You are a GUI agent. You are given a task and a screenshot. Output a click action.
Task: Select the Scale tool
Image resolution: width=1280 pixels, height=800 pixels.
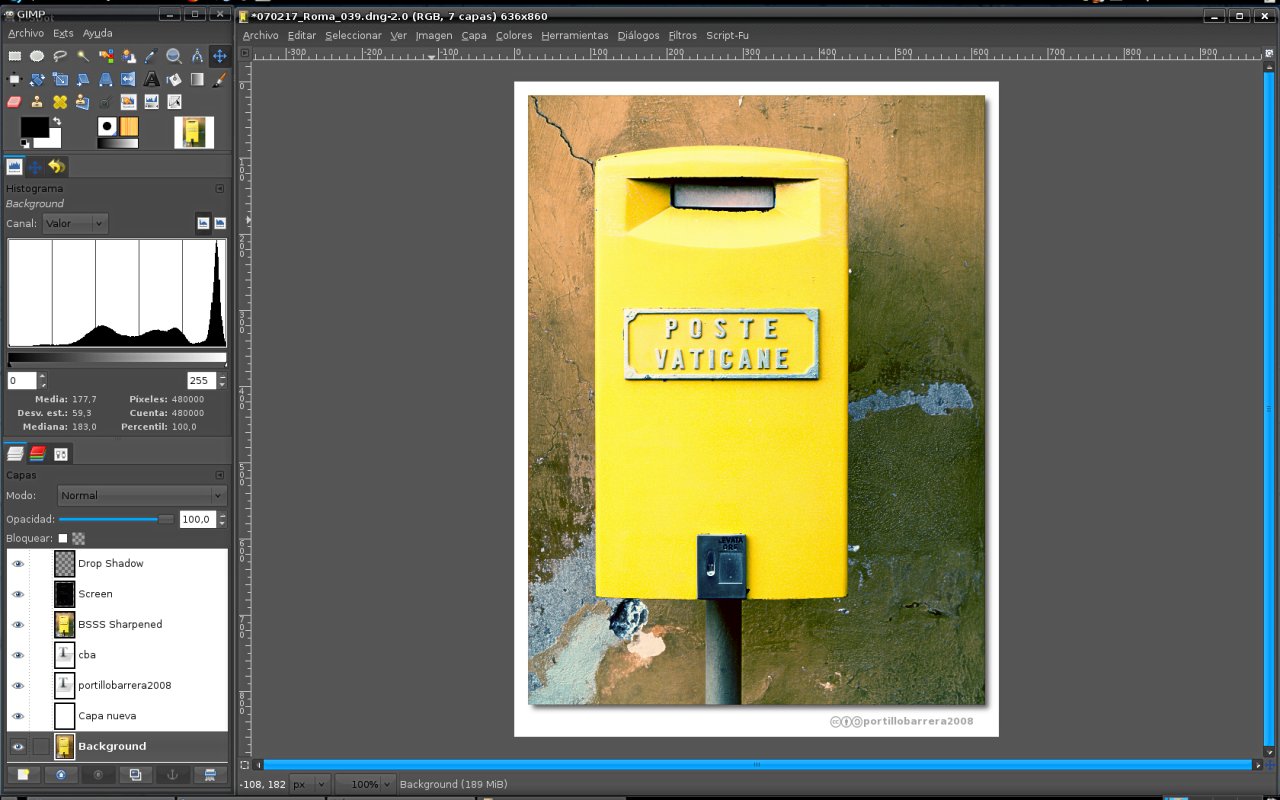(61, 79)
